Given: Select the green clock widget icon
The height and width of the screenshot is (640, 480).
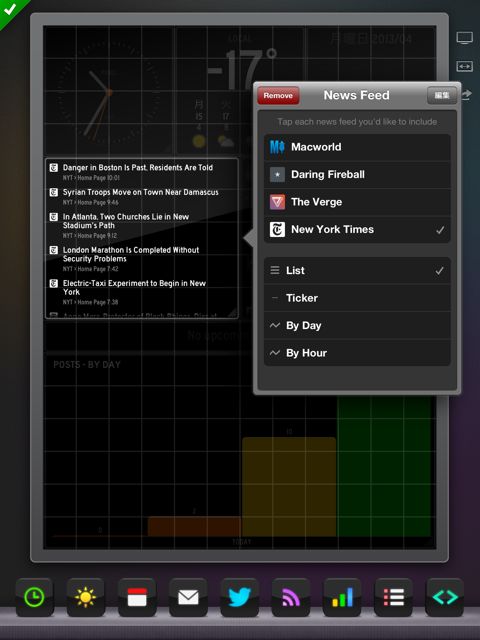Looking at the screenshot, I should 35,597.
